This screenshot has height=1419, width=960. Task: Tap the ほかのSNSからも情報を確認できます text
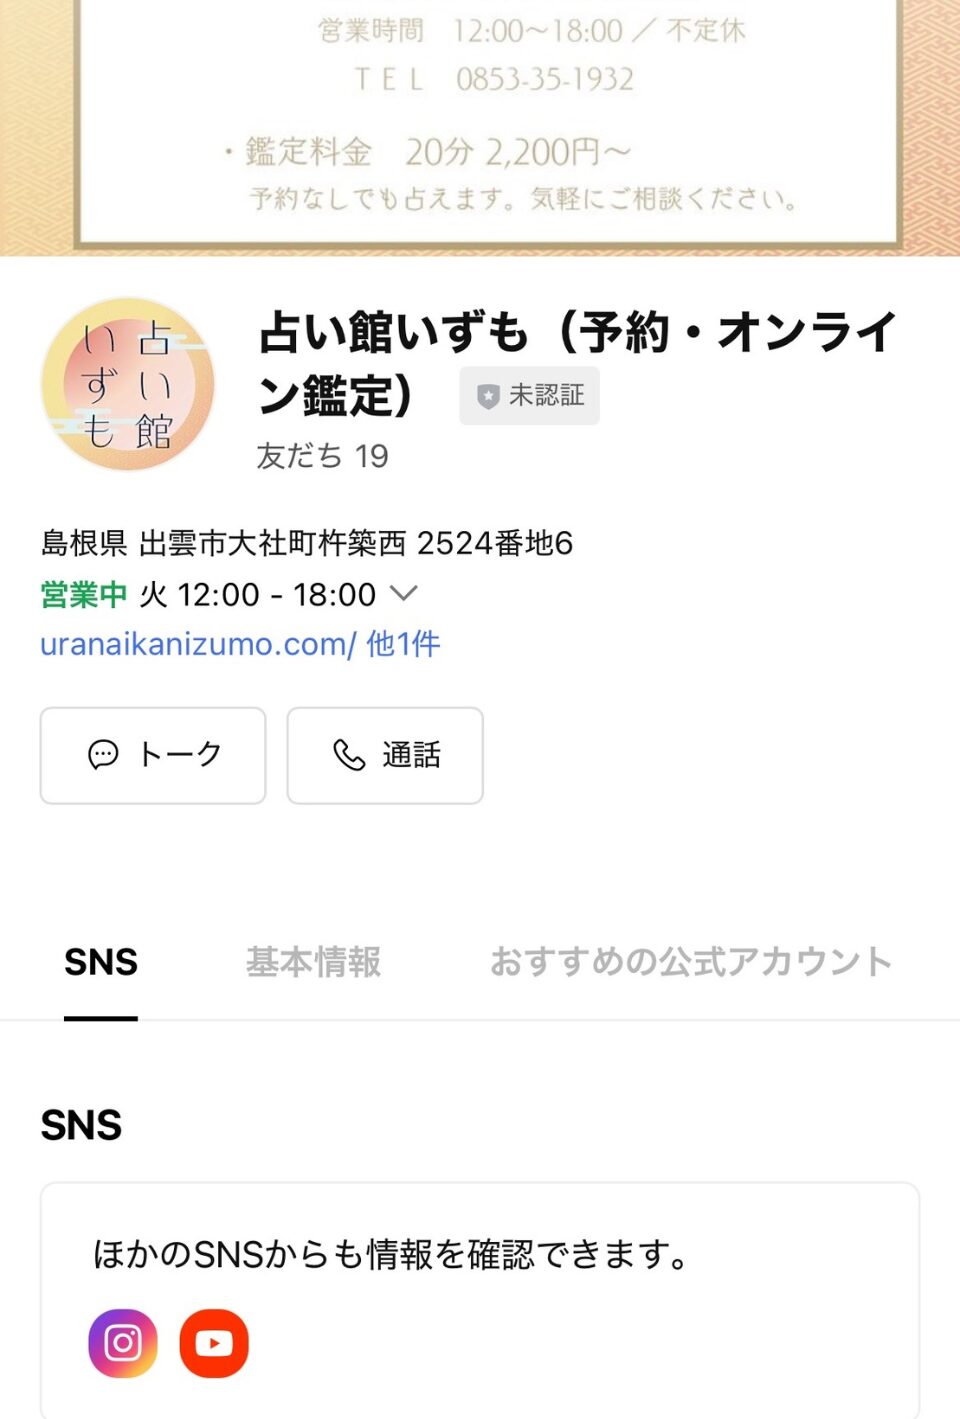coord(390,1253)
